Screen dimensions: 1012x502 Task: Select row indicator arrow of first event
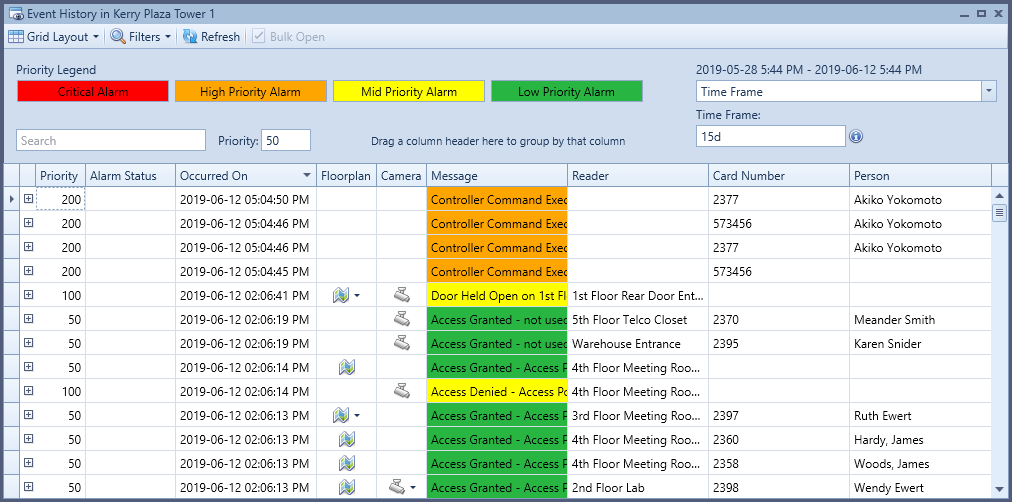pos(12,199)
